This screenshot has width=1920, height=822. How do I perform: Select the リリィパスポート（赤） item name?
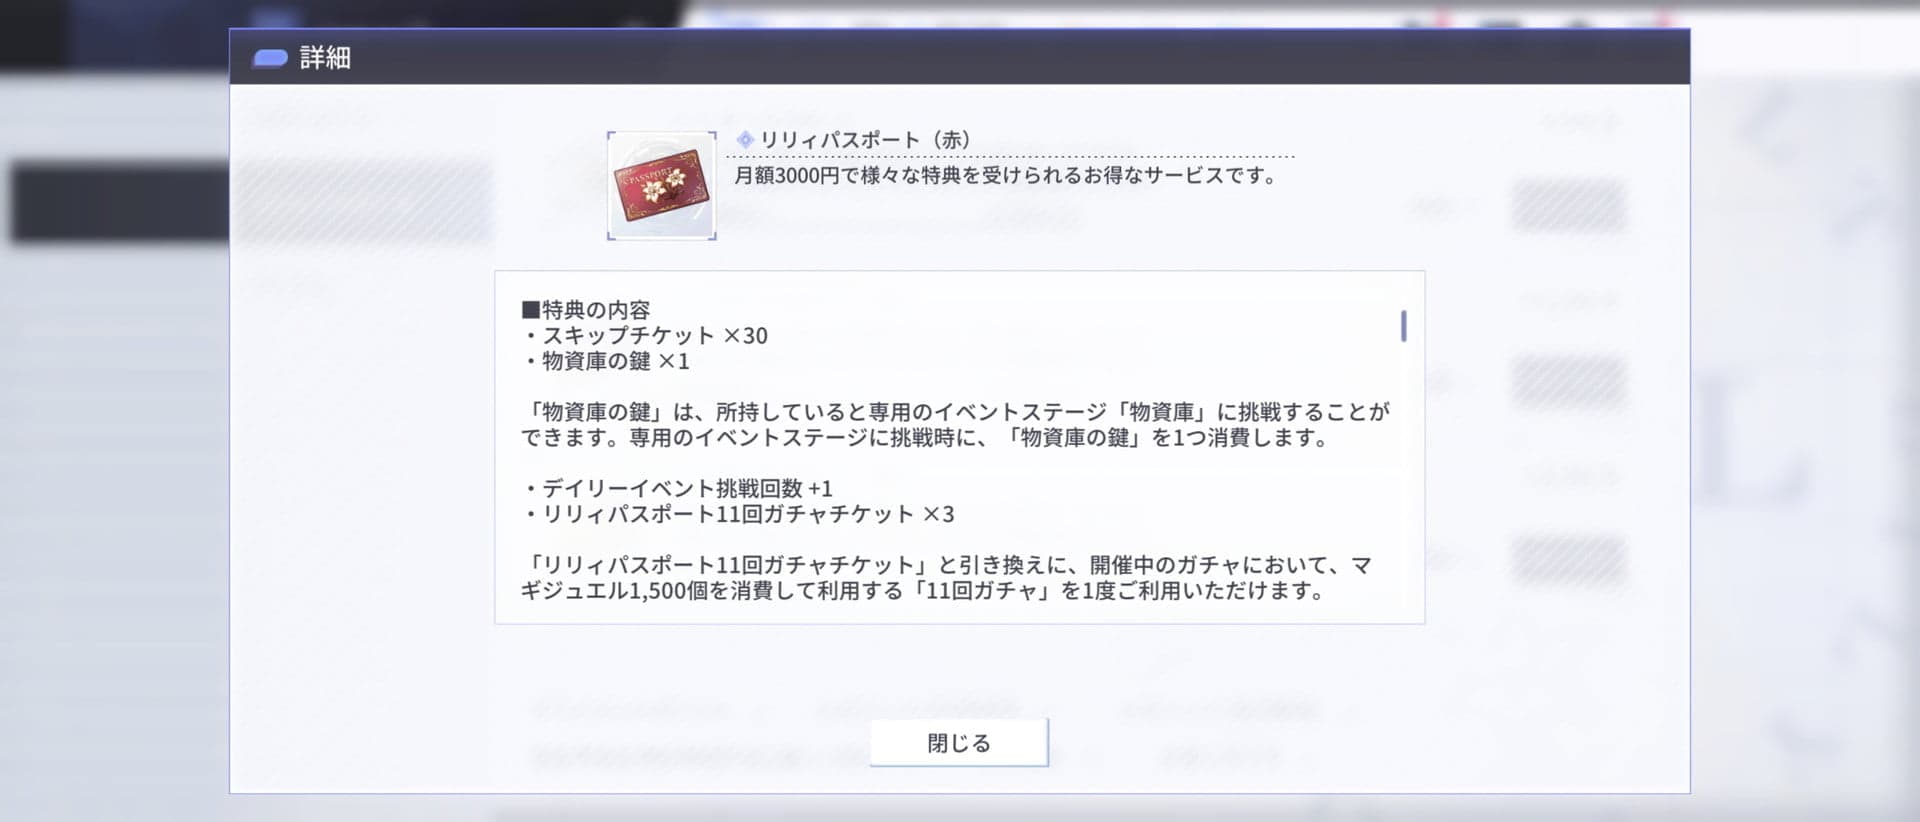(x=866, y=140)
